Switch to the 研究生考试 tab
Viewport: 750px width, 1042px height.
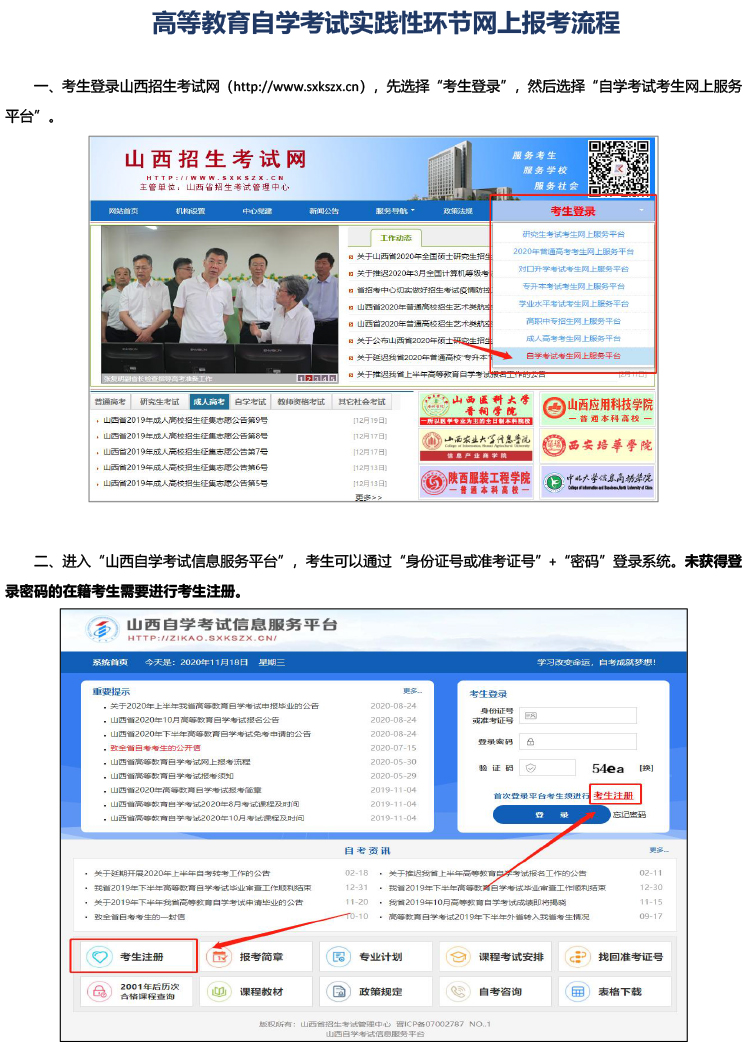[159, 402]
